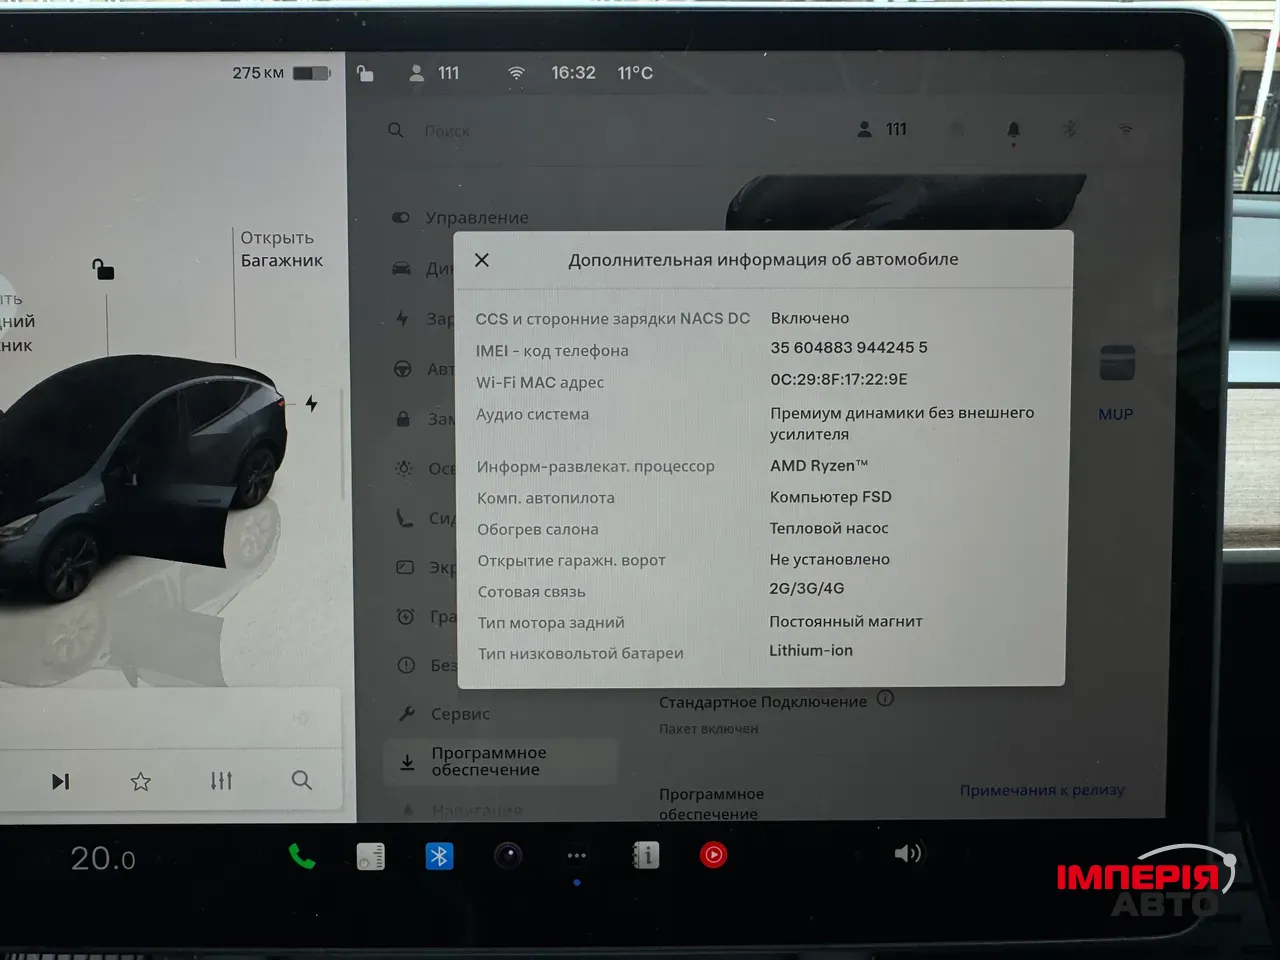Screen dimensions: 1280x960
Task: Select the Зарядка charging settings icon
Action: pos(401,318)
